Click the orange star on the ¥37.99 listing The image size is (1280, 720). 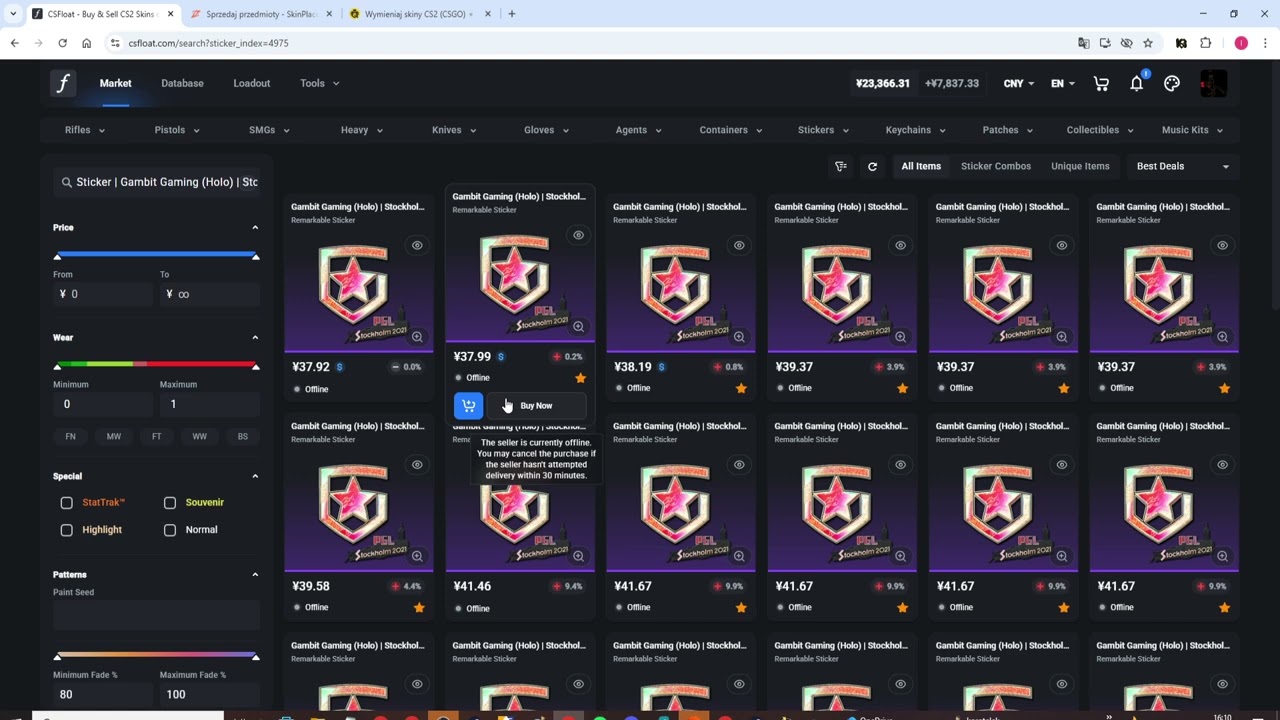click(x=580, y=378)
